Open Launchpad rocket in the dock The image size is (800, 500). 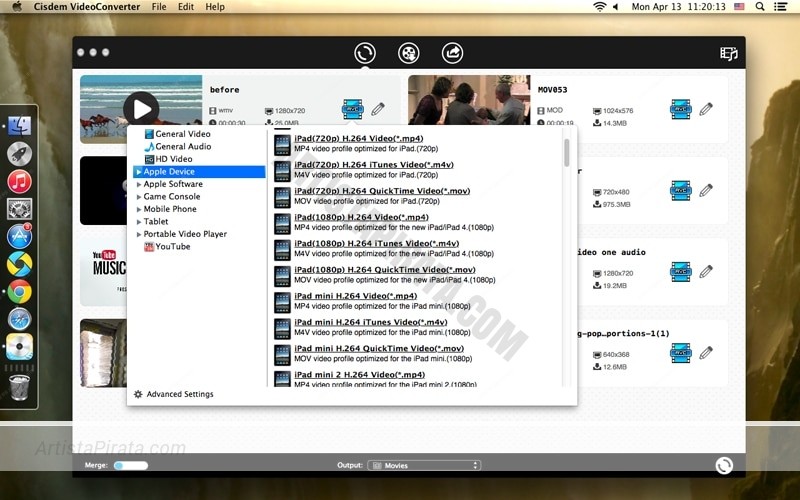coord(19,154)
